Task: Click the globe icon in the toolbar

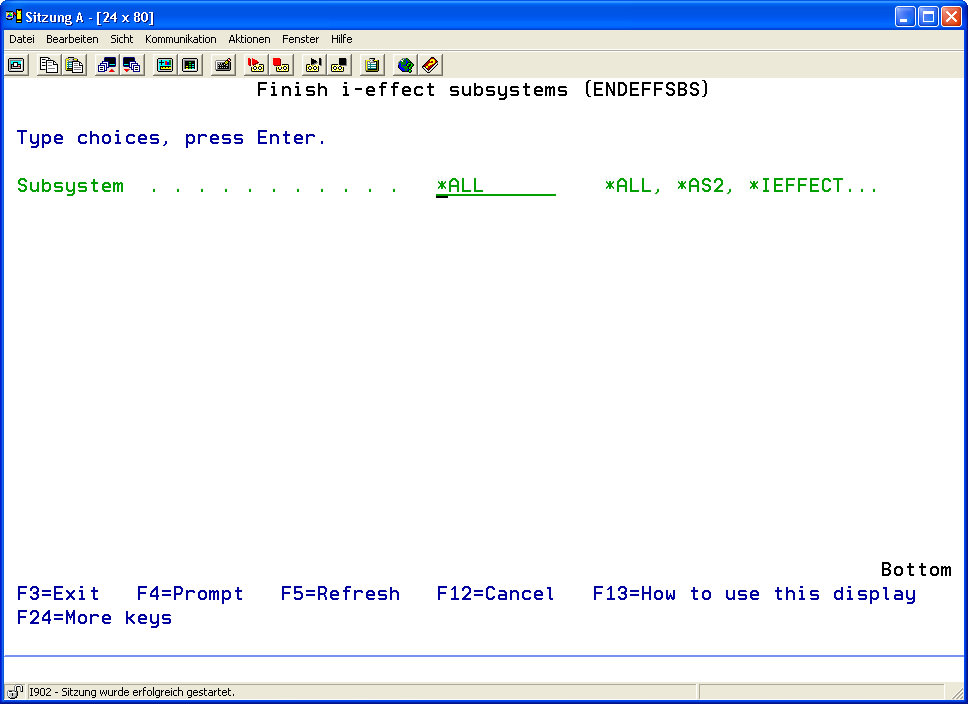Action: (x=405, y=65)
